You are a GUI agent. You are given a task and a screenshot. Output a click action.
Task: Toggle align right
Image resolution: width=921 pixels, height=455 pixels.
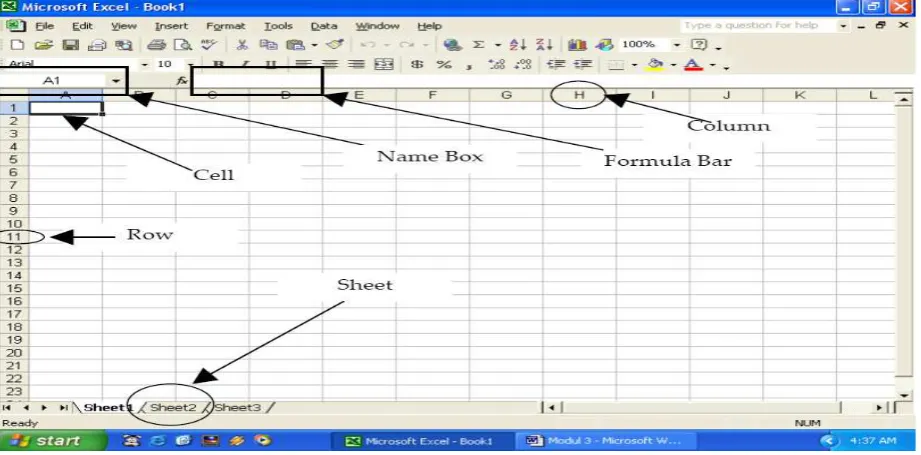click(x=357, y=64)
